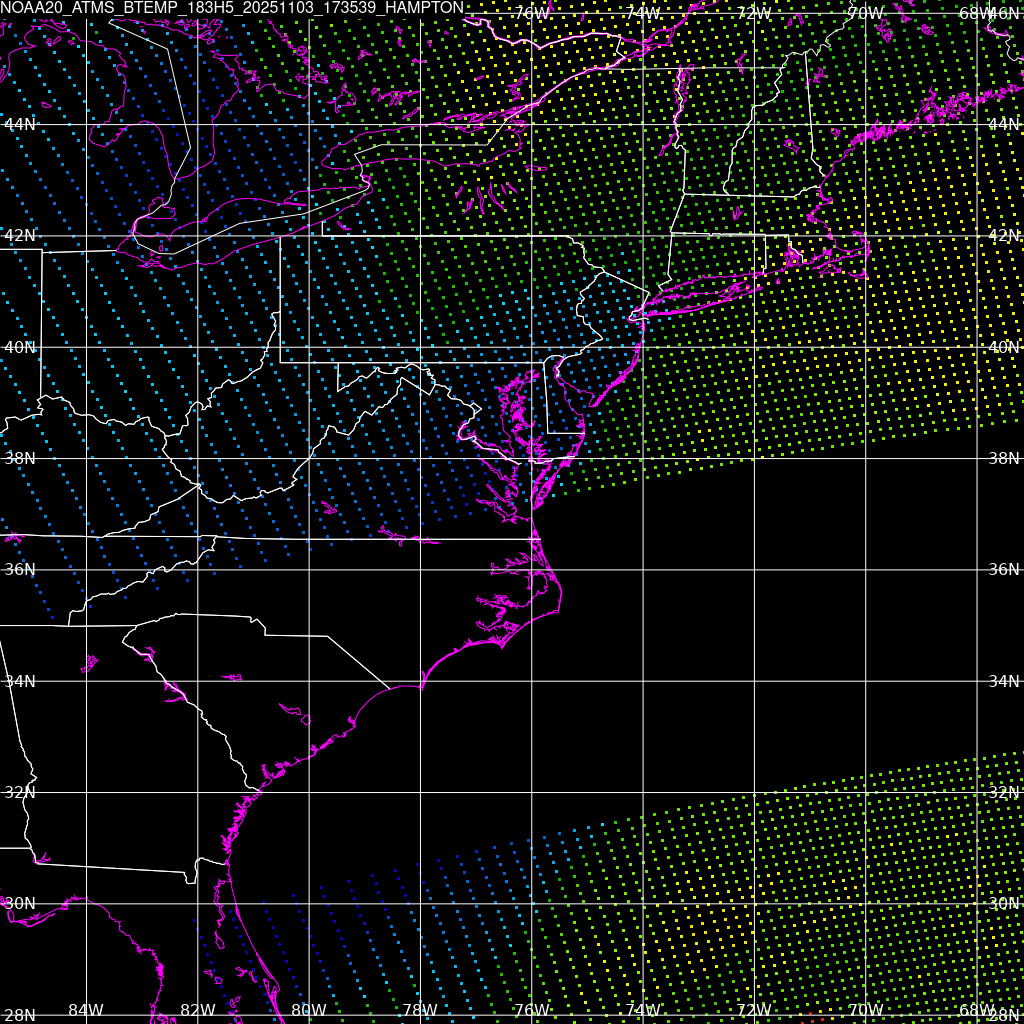This screenshot has height=1024, width=1024.
Task: Click the 70W label at bottom edge
Action: pyautogui.click(x=864, y=1010)
